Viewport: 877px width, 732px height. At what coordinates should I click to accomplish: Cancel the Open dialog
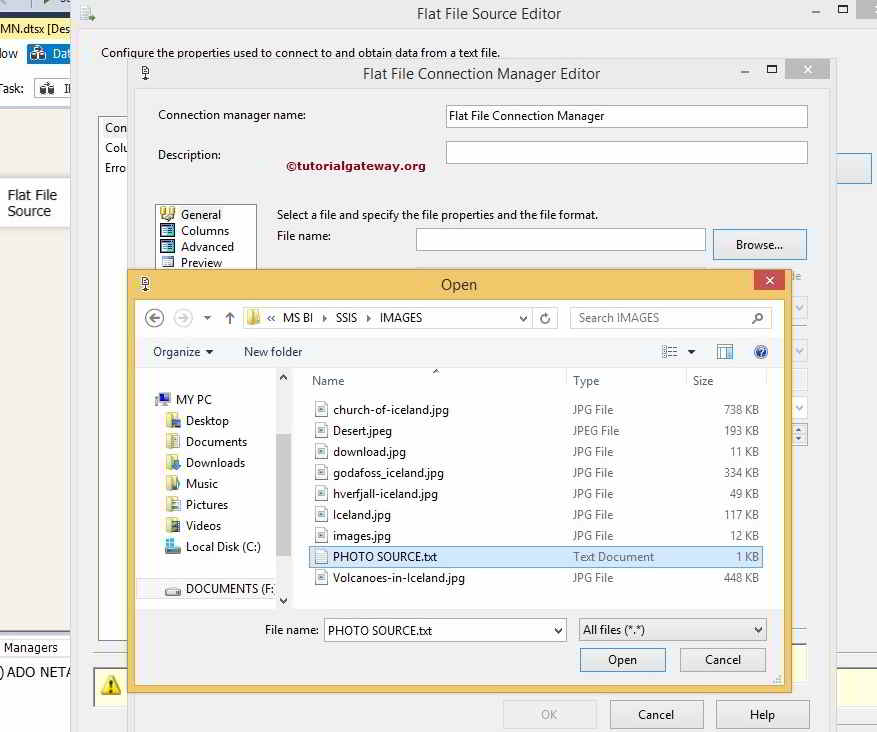723,660
